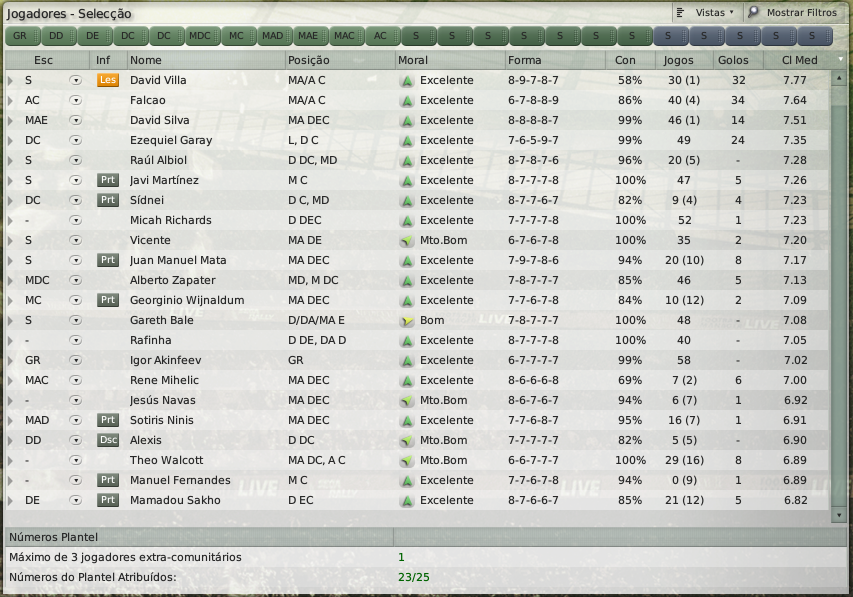Click the Prt icon beside Manuel Fernandes
853x597 pixels.
(108, 480)
